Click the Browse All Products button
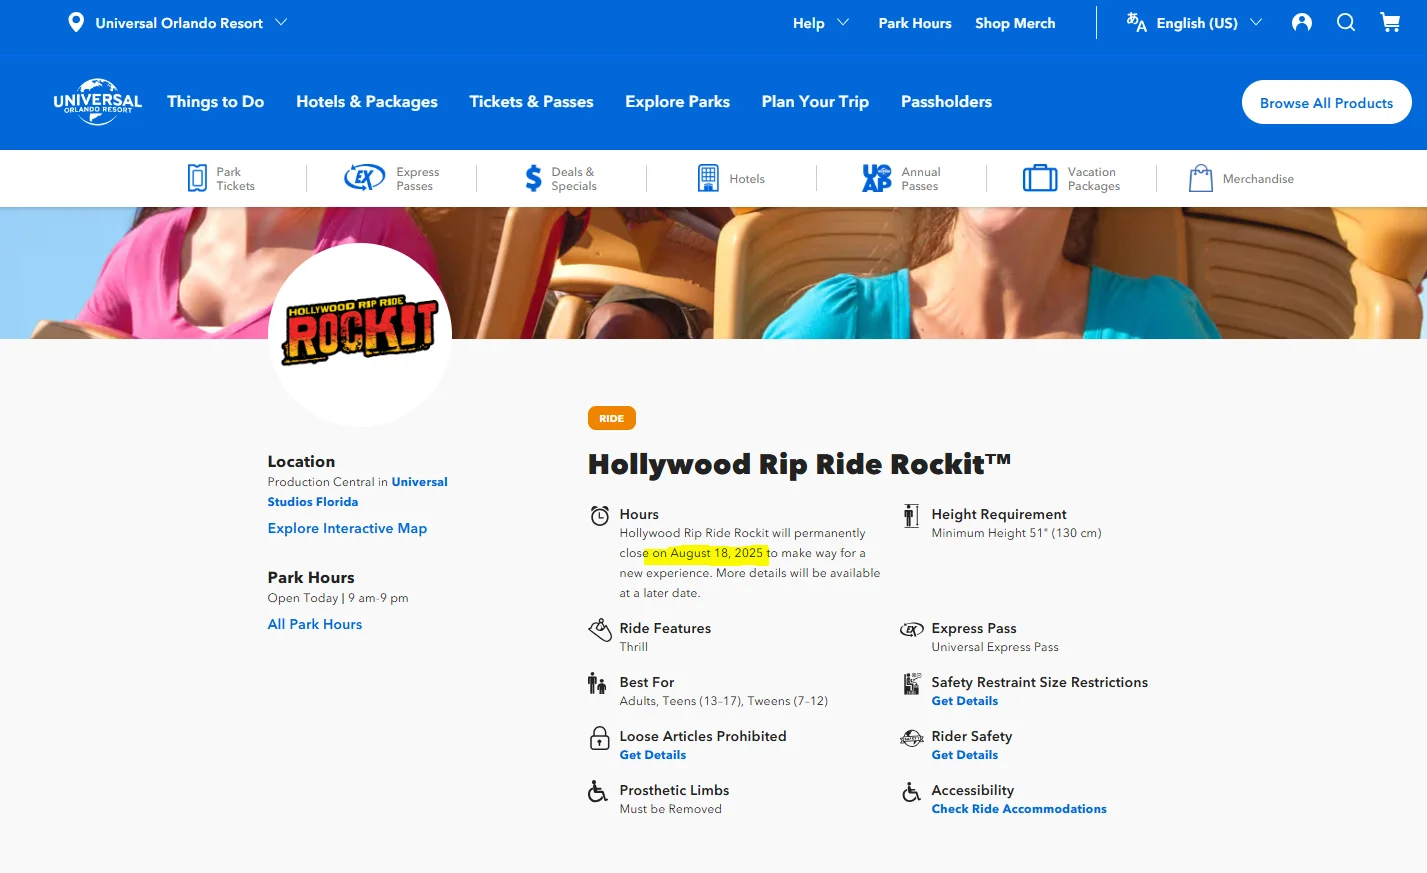The width and height of the screenshot is (1427, 873). [x=1326, y=102]
